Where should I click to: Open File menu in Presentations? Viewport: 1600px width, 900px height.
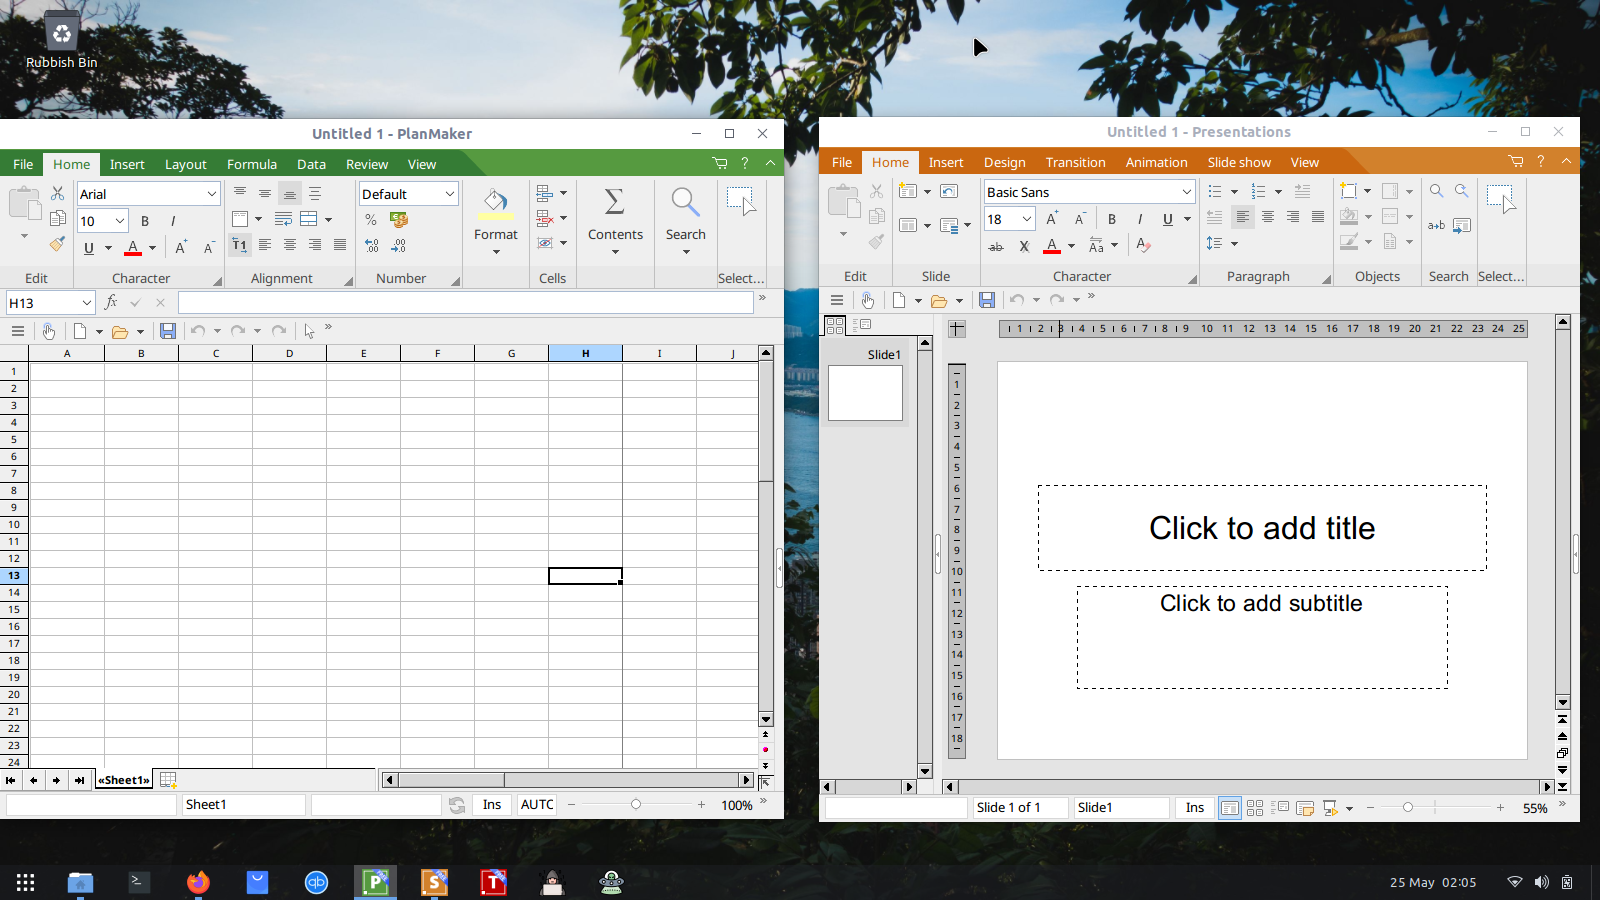[x=842, y=162]
